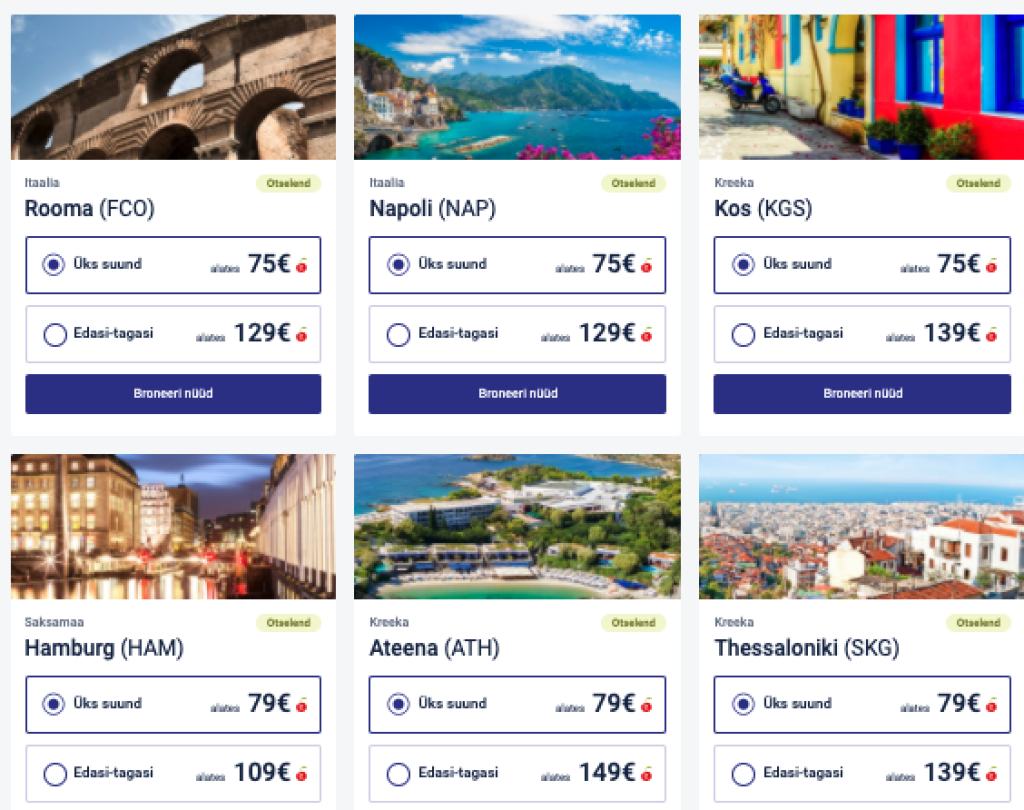The height and width of the screenshot is (810, 1024).
Task: Select Edasi-tagasi radio for Napoli
Action: coord(398,334)
